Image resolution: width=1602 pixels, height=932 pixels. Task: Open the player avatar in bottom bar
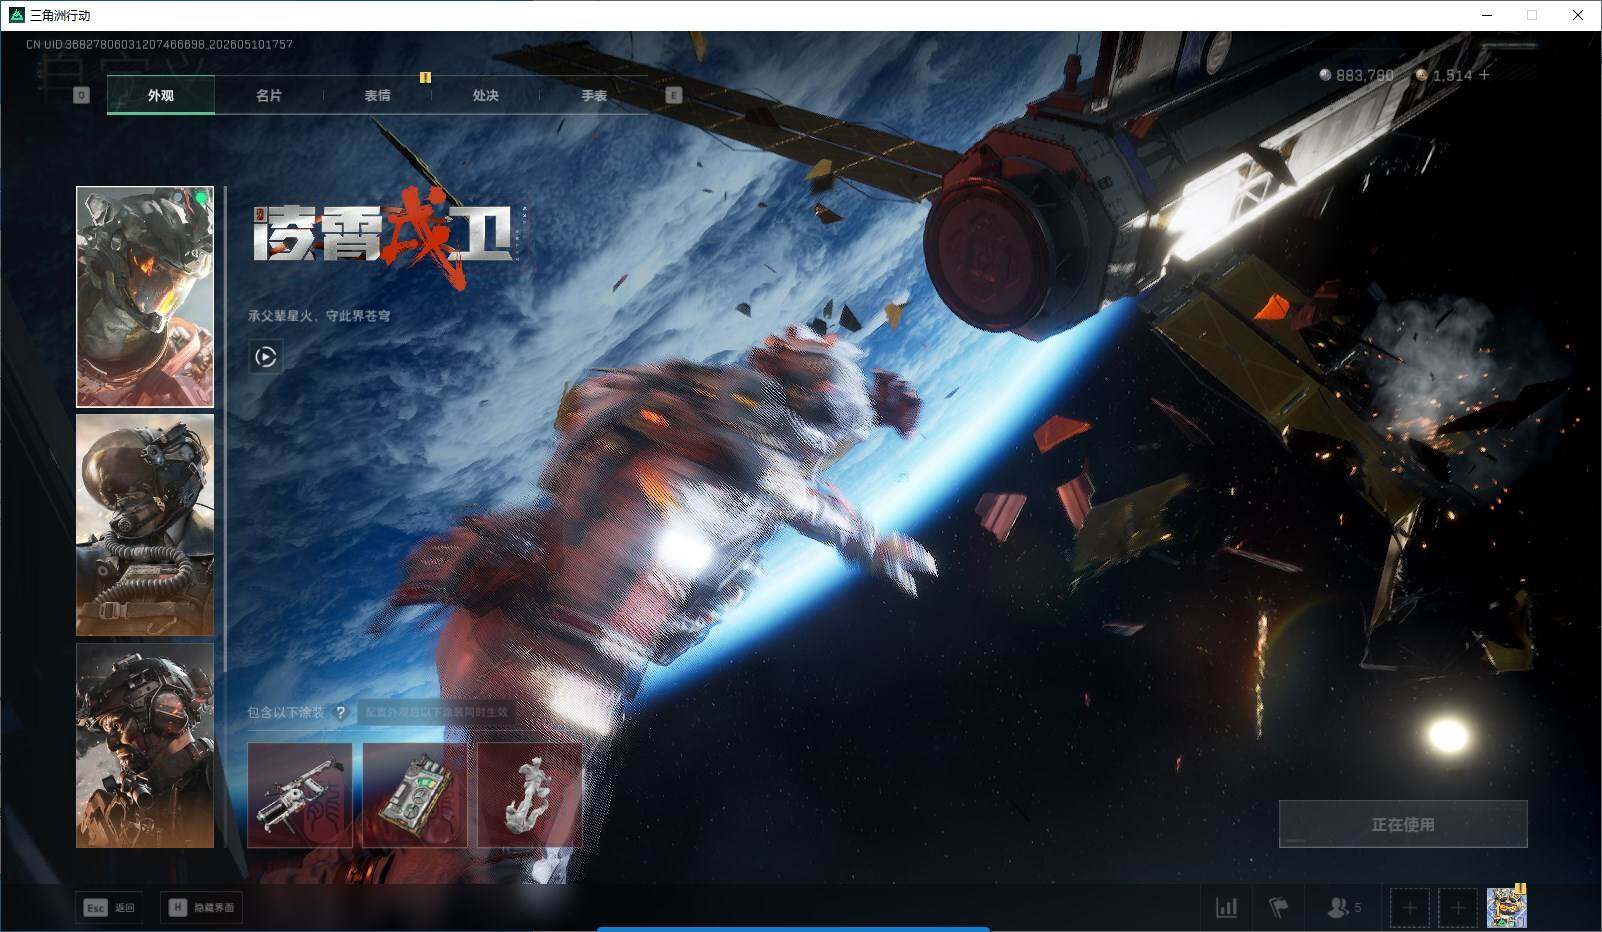(x=1507, y=906)
